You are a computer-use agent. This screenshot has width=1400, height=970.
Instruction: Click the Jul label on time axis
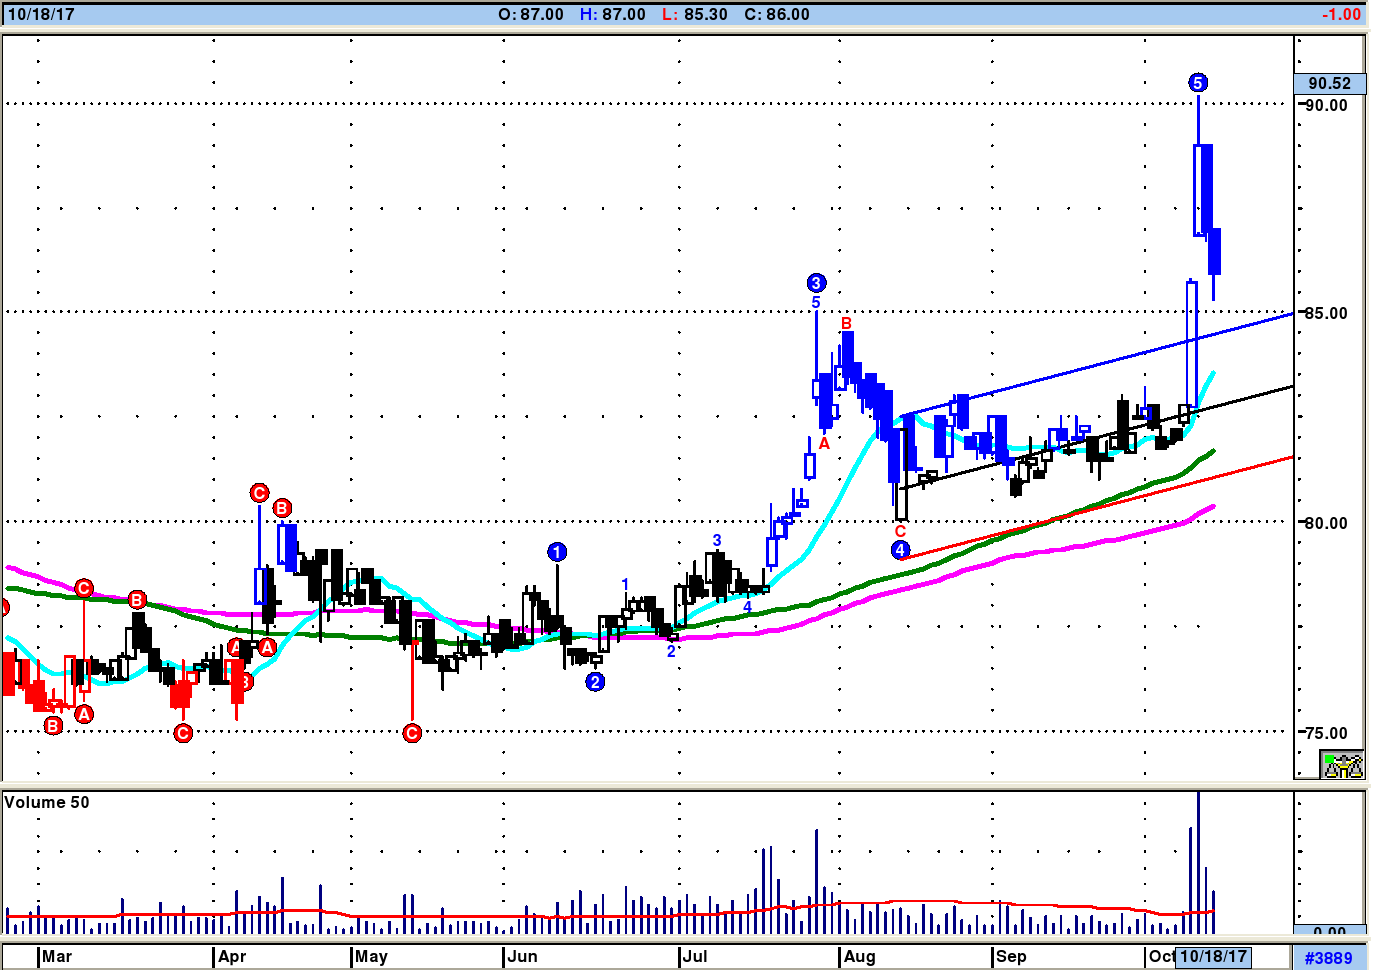pyautogui.click(x=695, y=957)
